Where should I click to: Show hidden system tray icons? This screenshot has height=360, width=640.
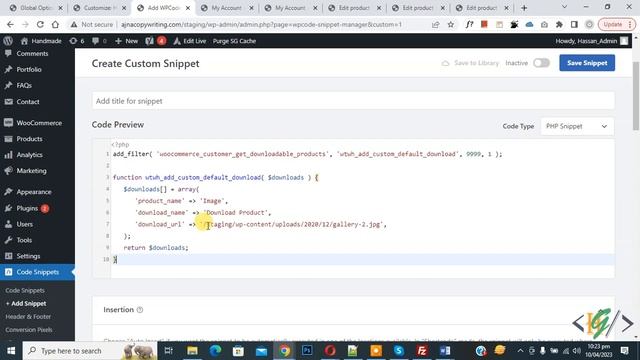point(520,351)
